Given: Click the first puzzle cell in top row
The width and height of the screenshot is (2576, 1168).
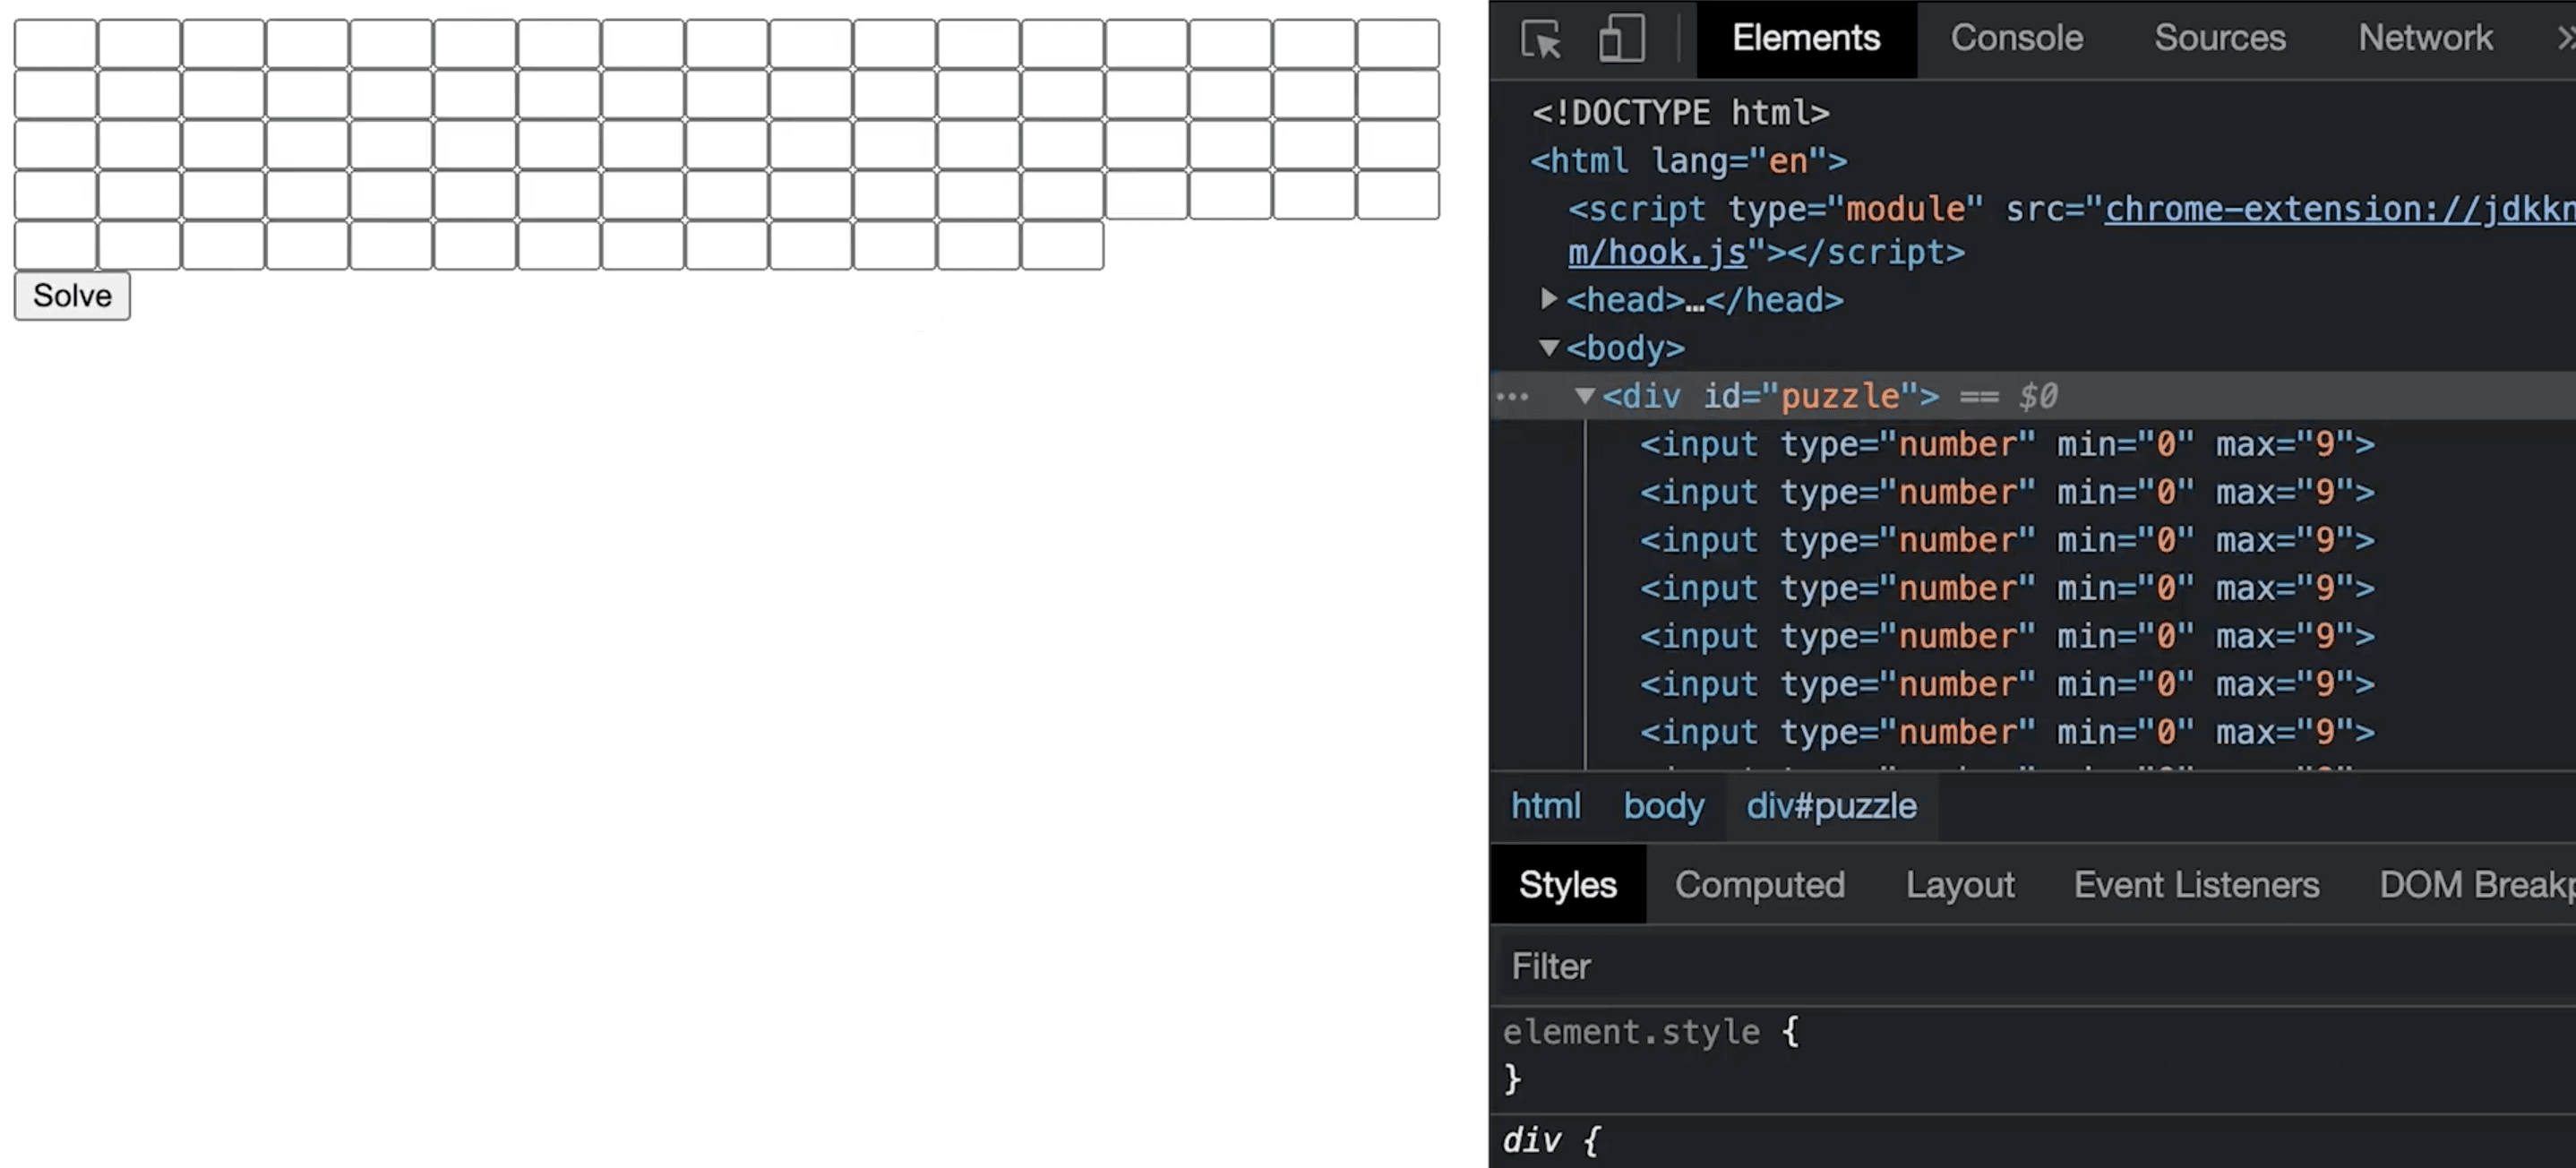Looking at the screenshot, I should click(55, 43).
